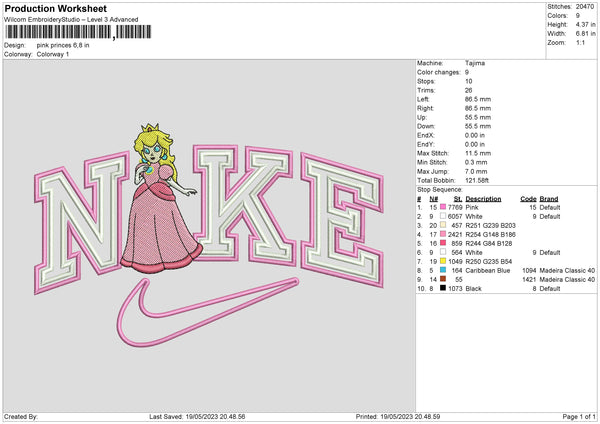Select the Stops value 10
The height and width of the screenshot is (424, 600).
[468, 81]
